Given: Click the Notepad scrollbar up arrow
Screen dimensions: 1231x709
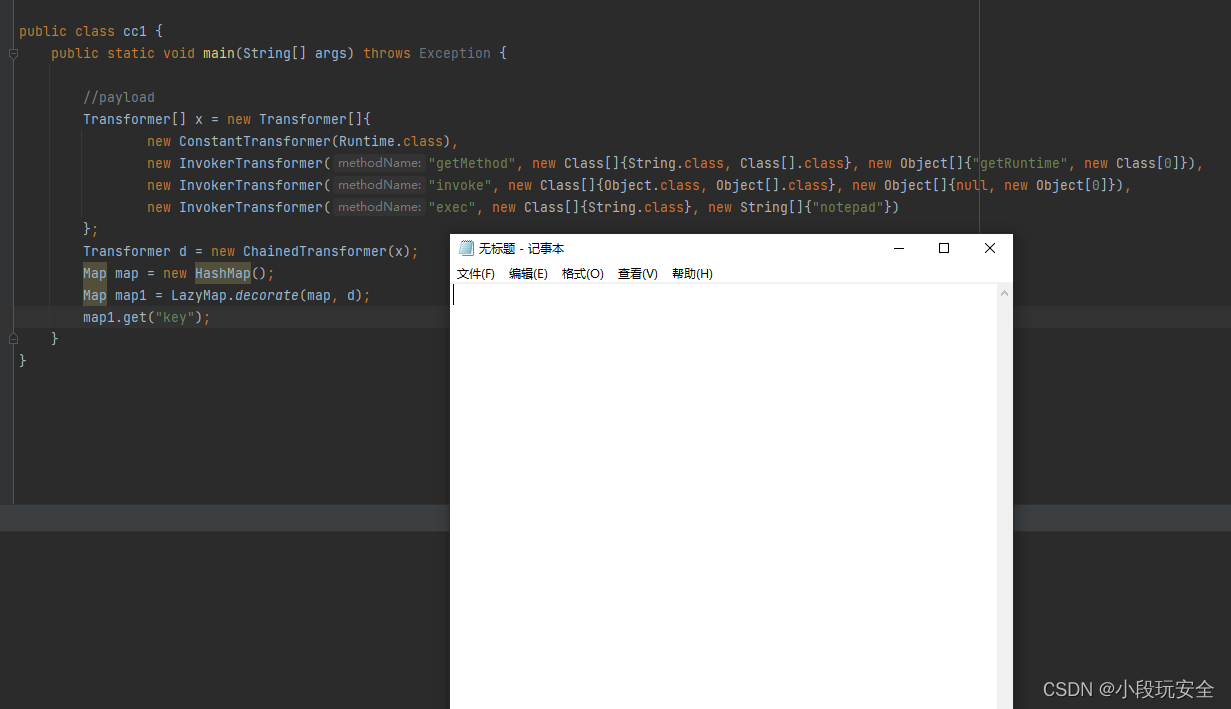Looking at the screenshot, I should [x=1005, y=293].
